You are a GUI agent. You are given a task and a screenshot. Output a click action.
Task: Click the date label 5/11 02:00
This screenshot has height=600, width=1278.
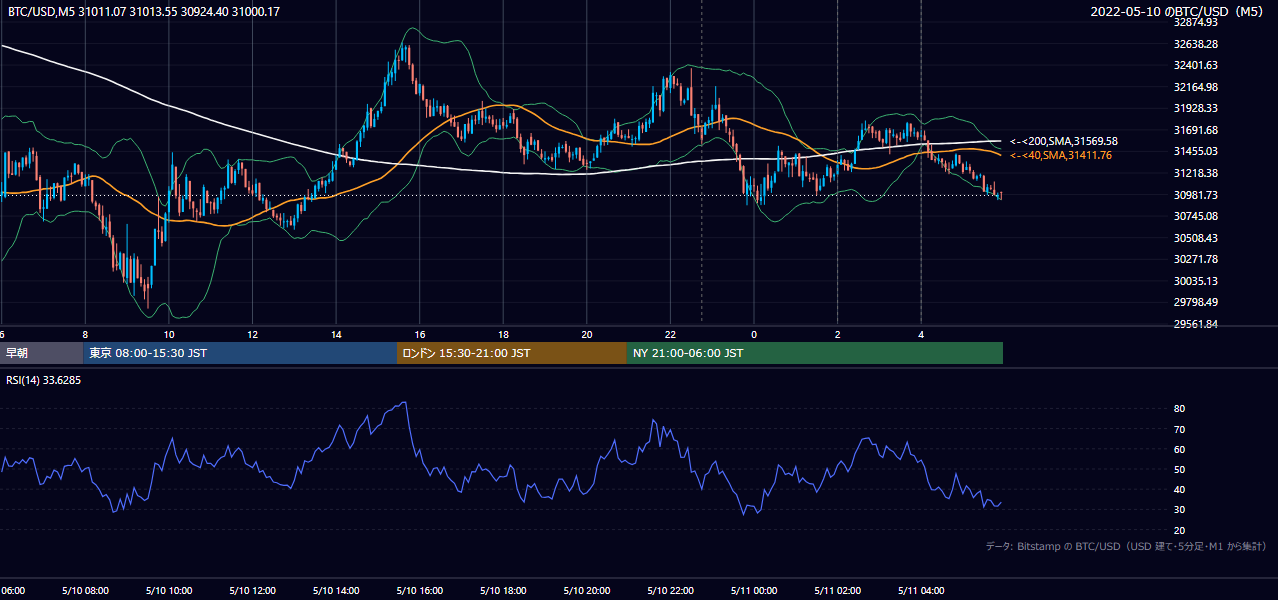[837, 591]
